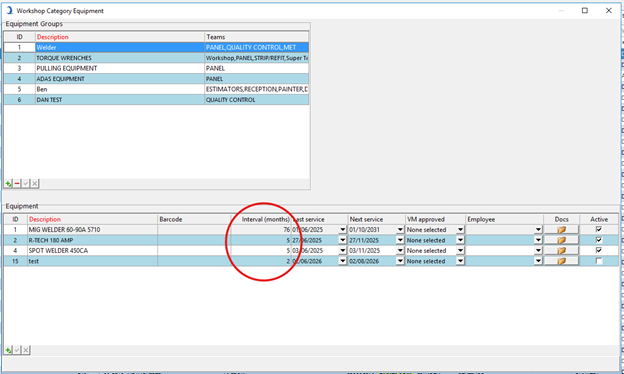Toggle Active checkbox for MIG WELDER 60-90A 5710
This screenshot has height=374, width=624.
[599, 229]
